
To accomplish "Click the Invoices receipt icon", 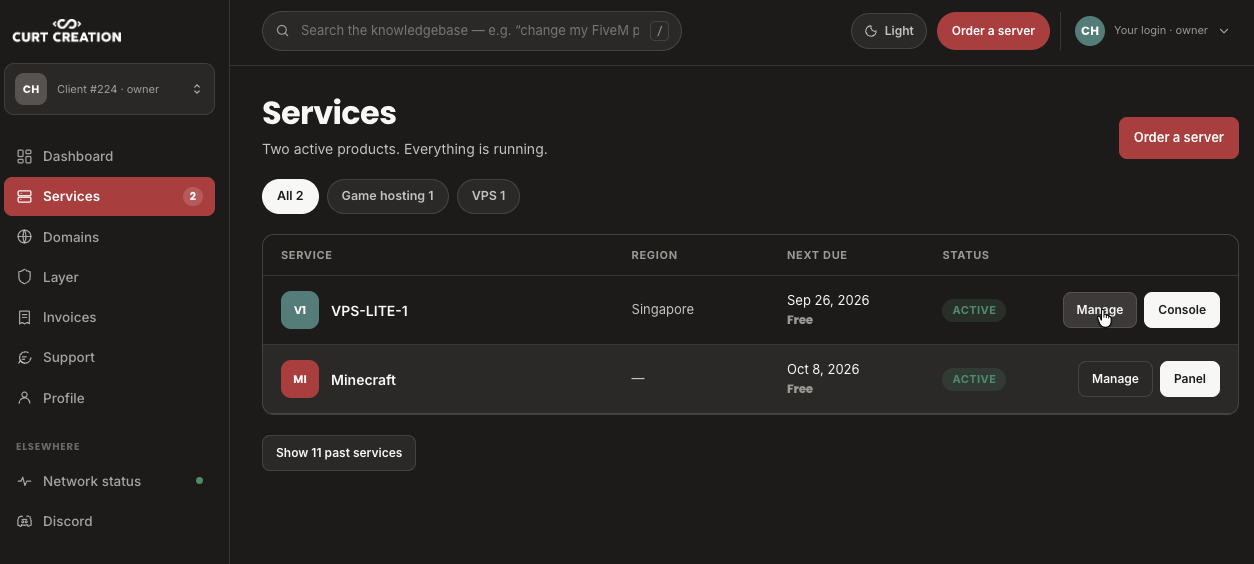I will coord(25,317).
